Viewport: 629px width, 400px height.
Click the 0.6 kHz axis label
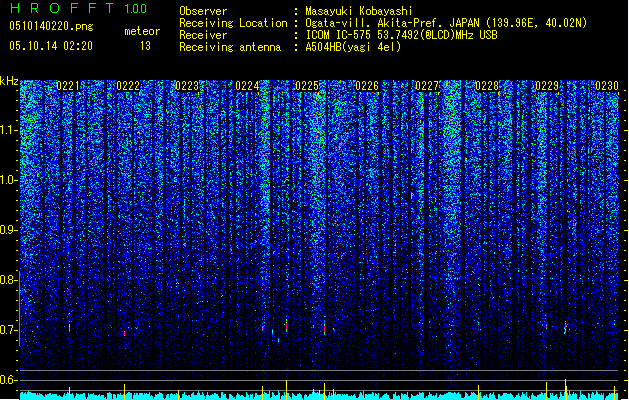(8, 380)
